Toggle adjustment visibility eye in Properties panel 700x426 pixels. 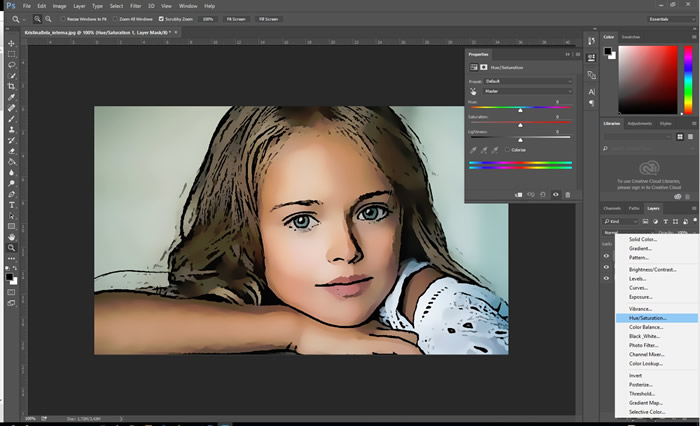click(x=556, y=195)
